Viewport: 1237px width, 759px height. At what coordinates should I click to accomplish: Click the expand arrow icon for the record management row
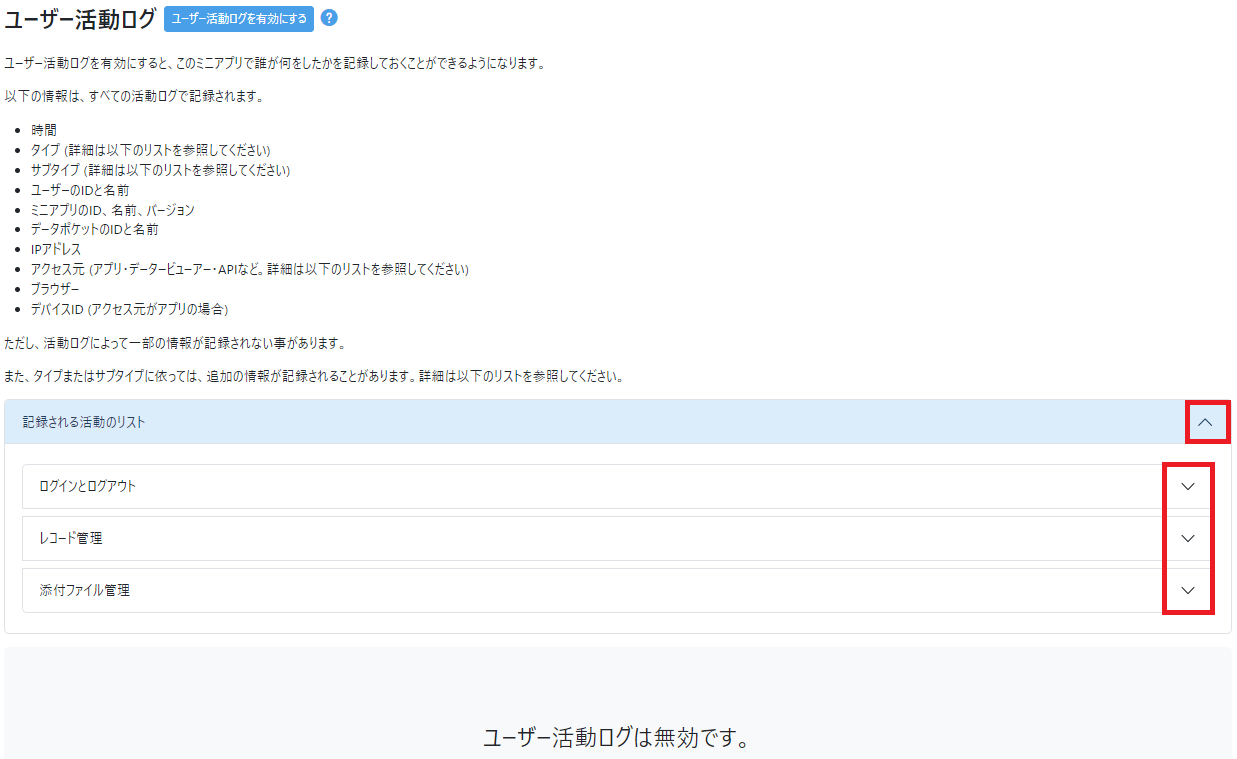1187,538
